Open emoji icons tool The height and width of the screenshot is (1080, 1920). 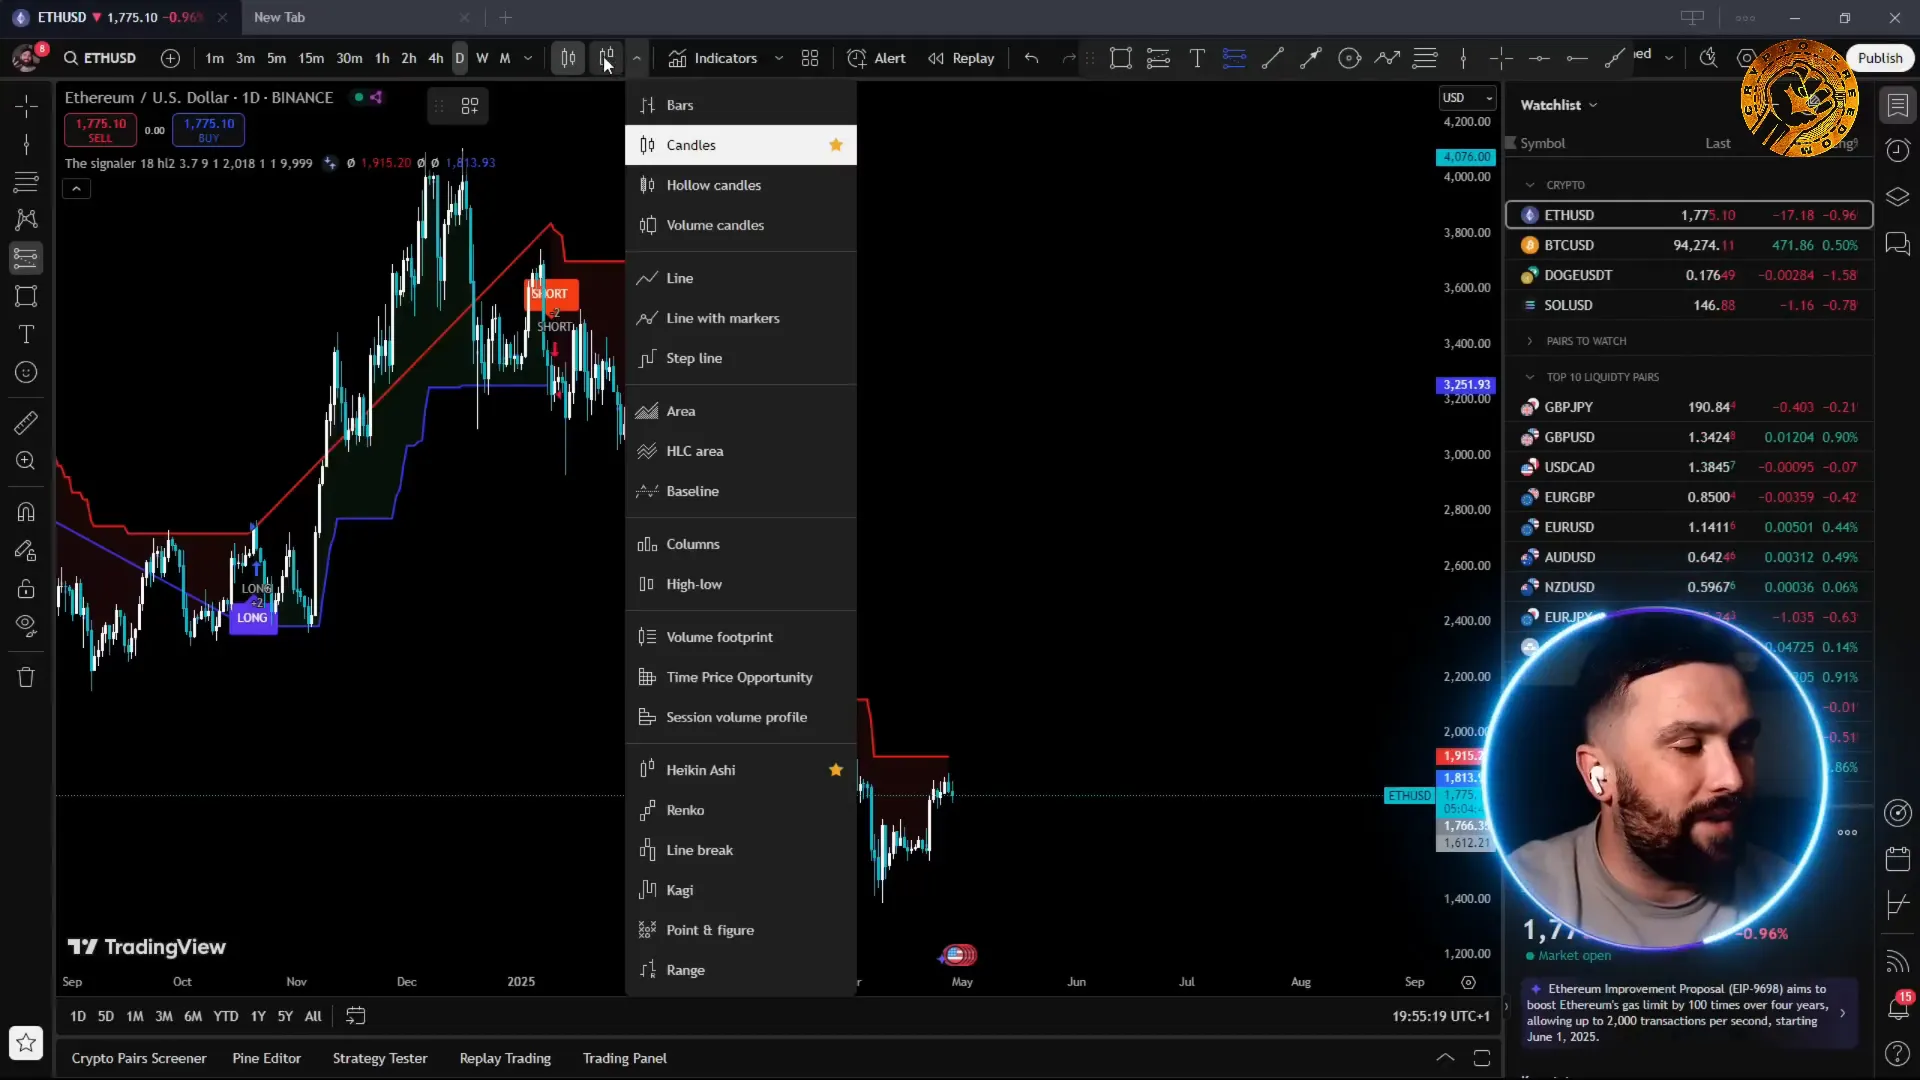(26, 372)
